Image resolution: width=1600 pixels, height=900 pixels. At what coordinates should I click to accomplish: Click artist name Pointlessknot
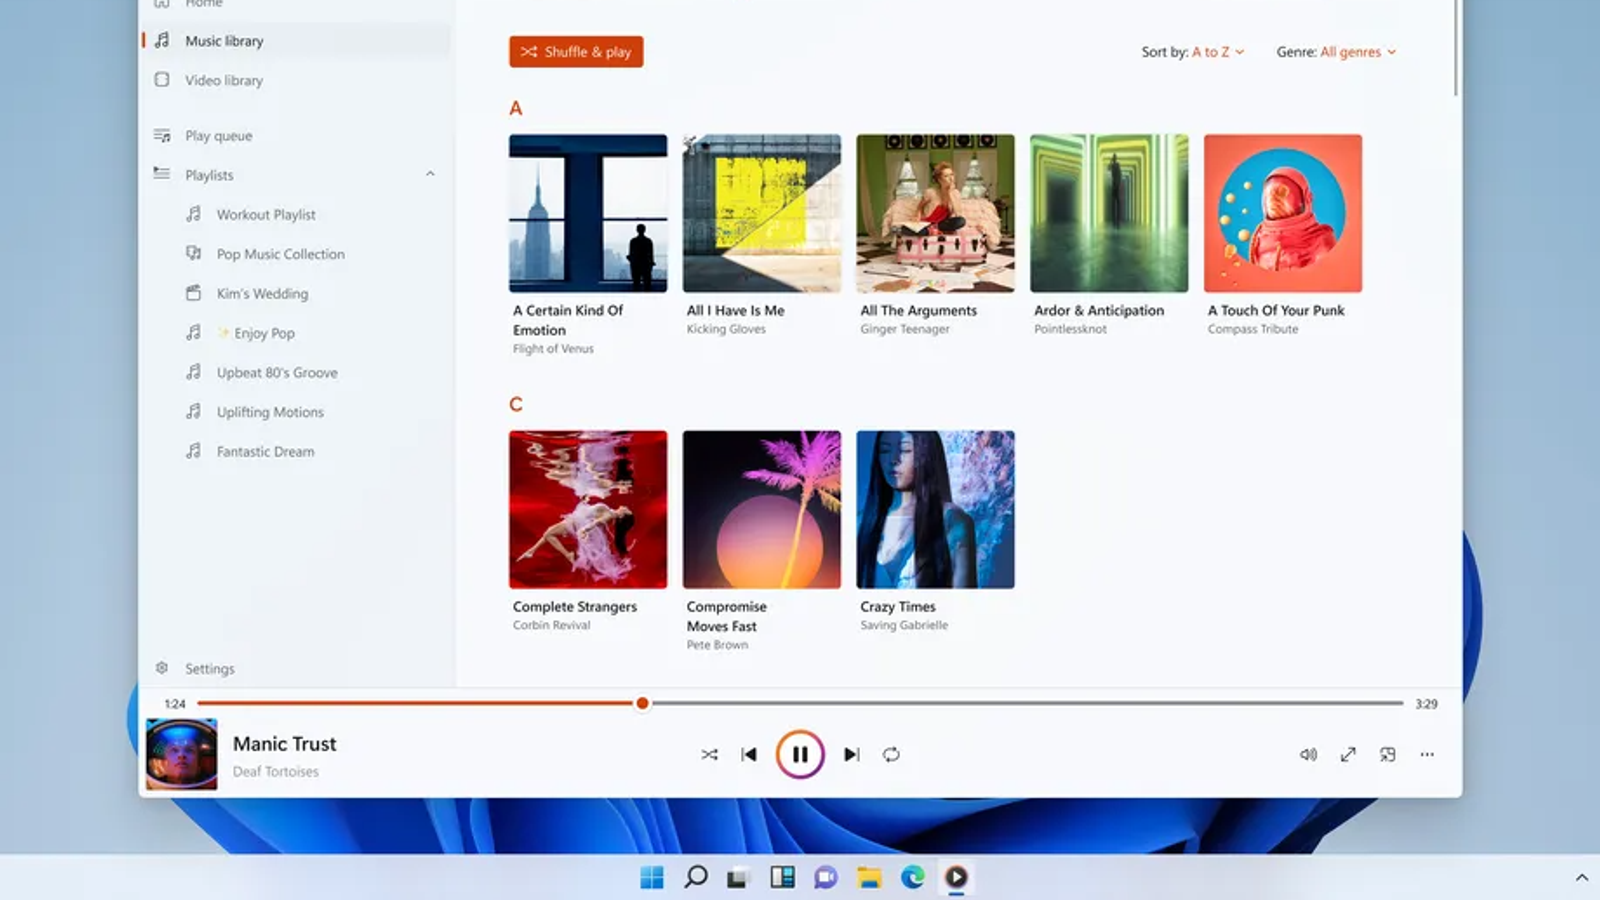pos(1070,329)
